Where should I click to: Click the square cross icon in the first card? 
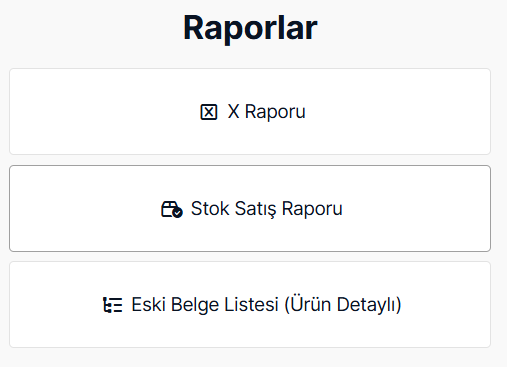[209, 112]
